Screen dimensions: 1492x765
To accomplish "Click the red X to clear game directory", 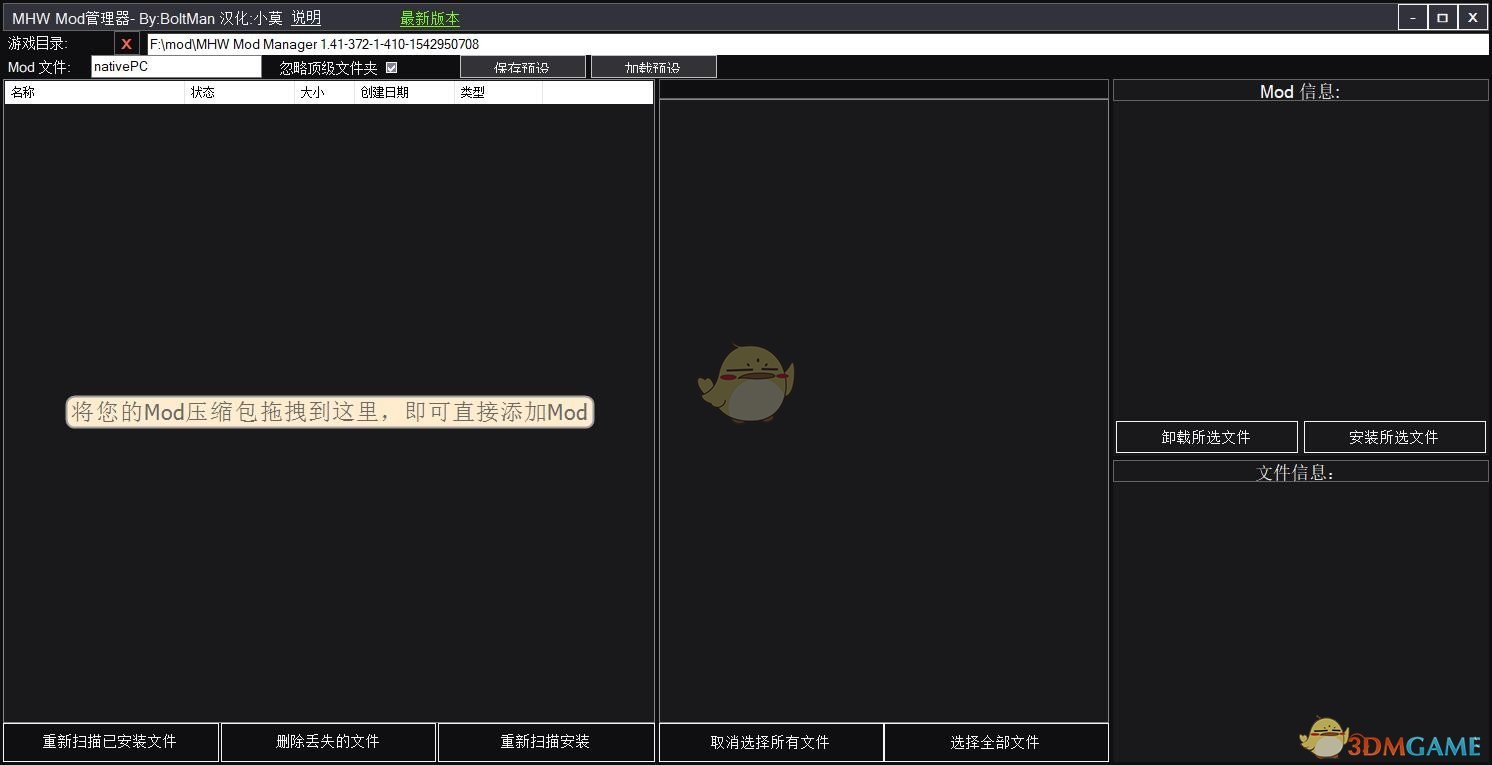I will tap(125, 43).
